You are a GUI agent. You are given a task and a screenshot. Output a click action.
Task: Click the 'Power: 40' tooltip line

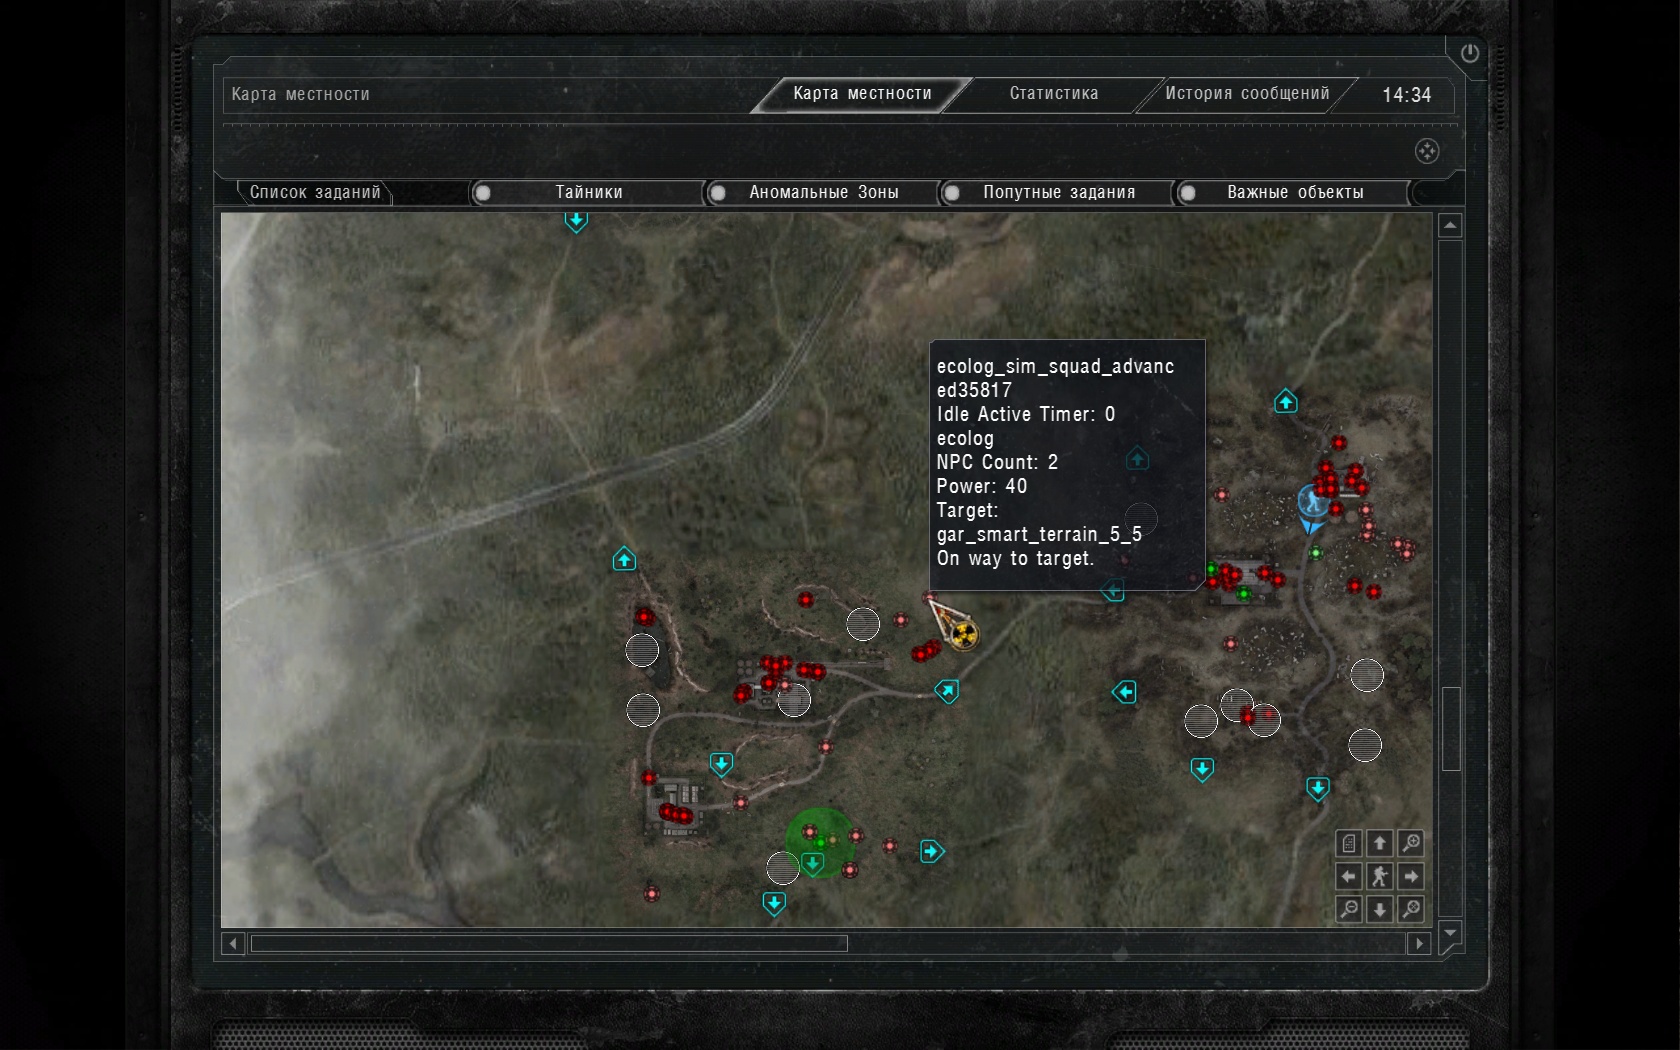981,486
